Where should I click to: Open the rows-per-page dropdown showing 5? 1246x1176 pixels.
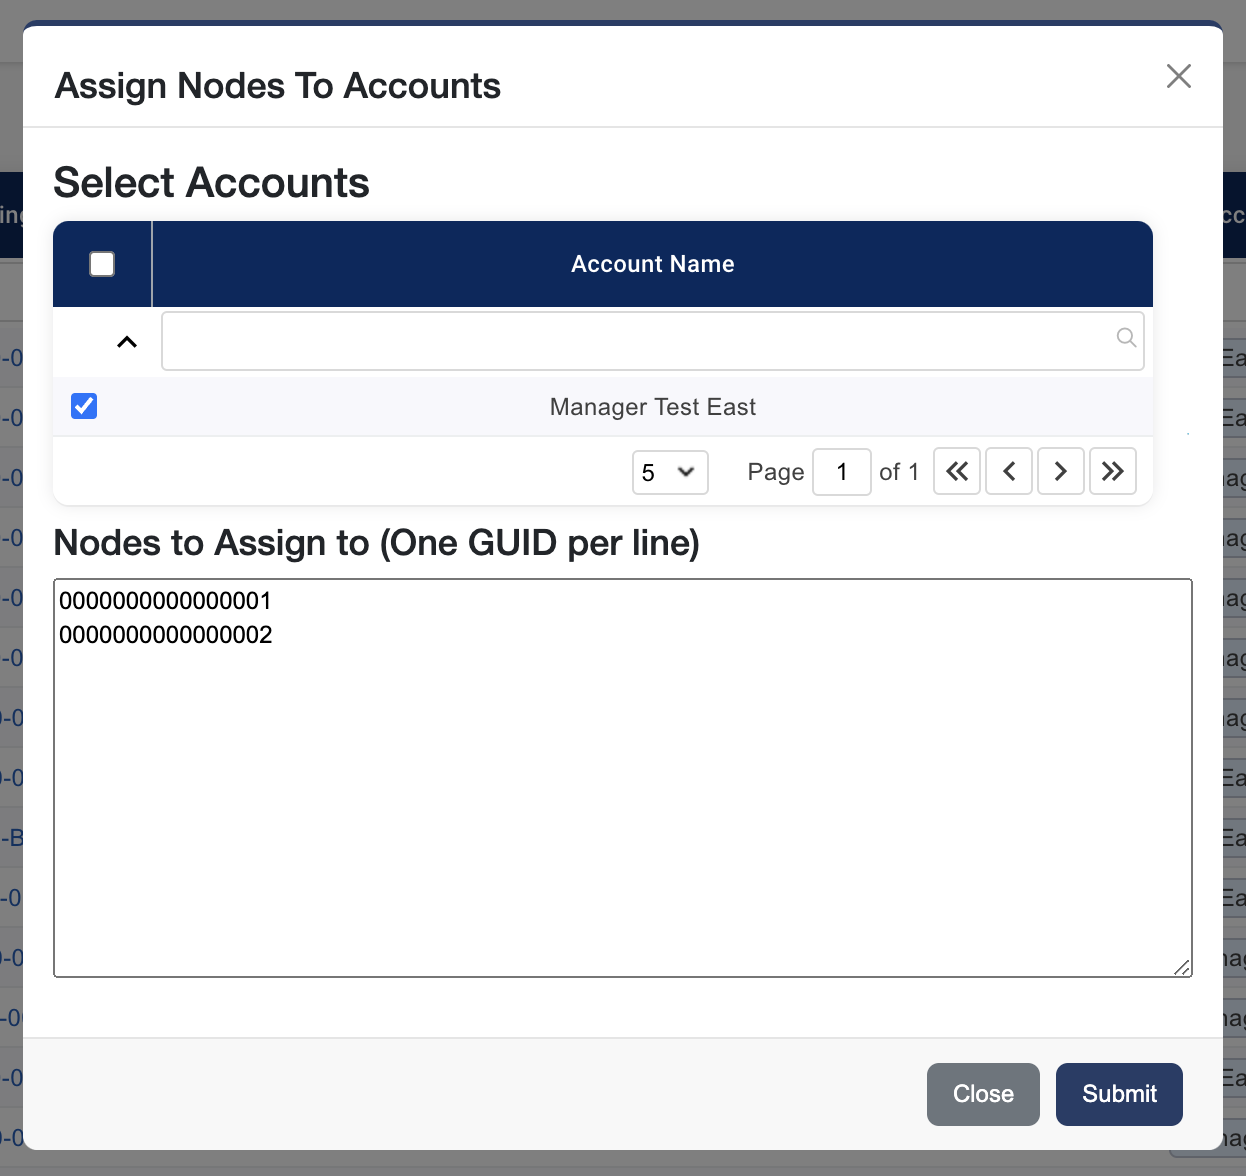669,472
